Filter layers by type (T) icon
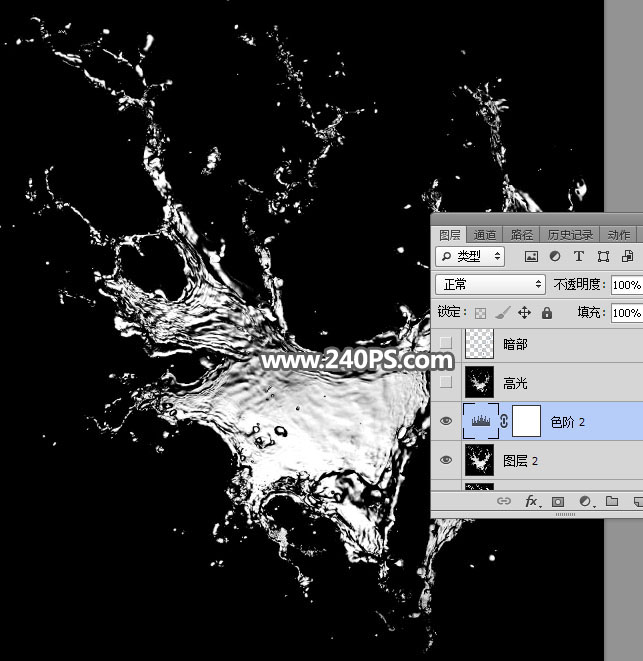643x661 pixels. (579, 256)
